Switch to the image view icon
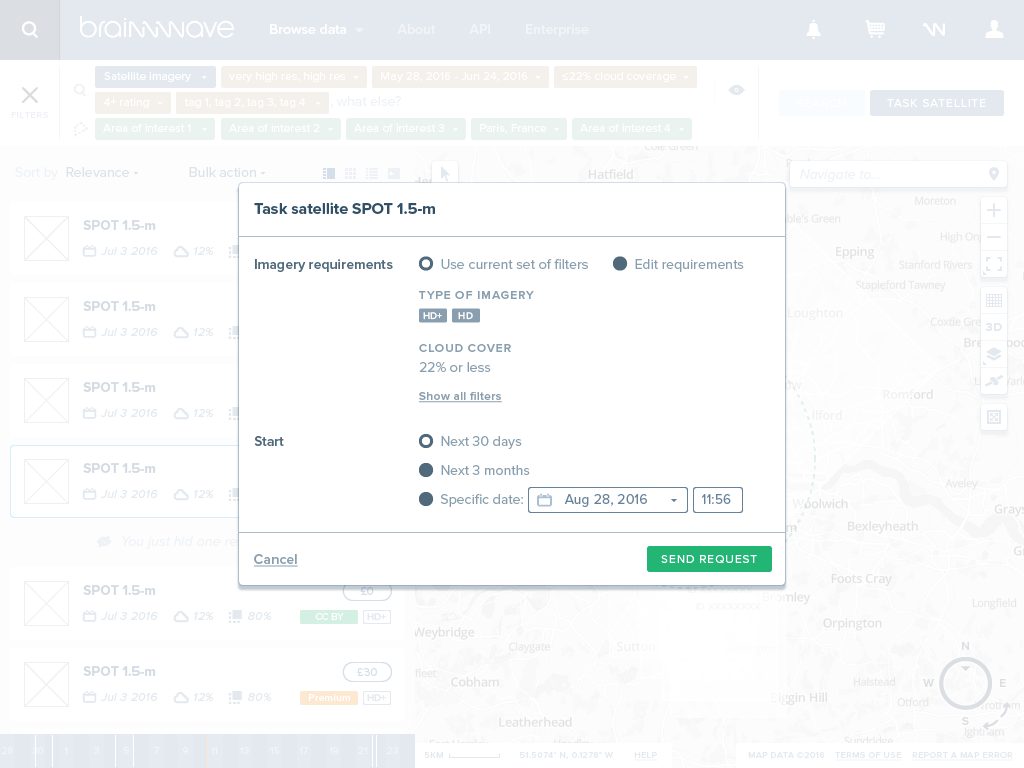 [394, 173]
